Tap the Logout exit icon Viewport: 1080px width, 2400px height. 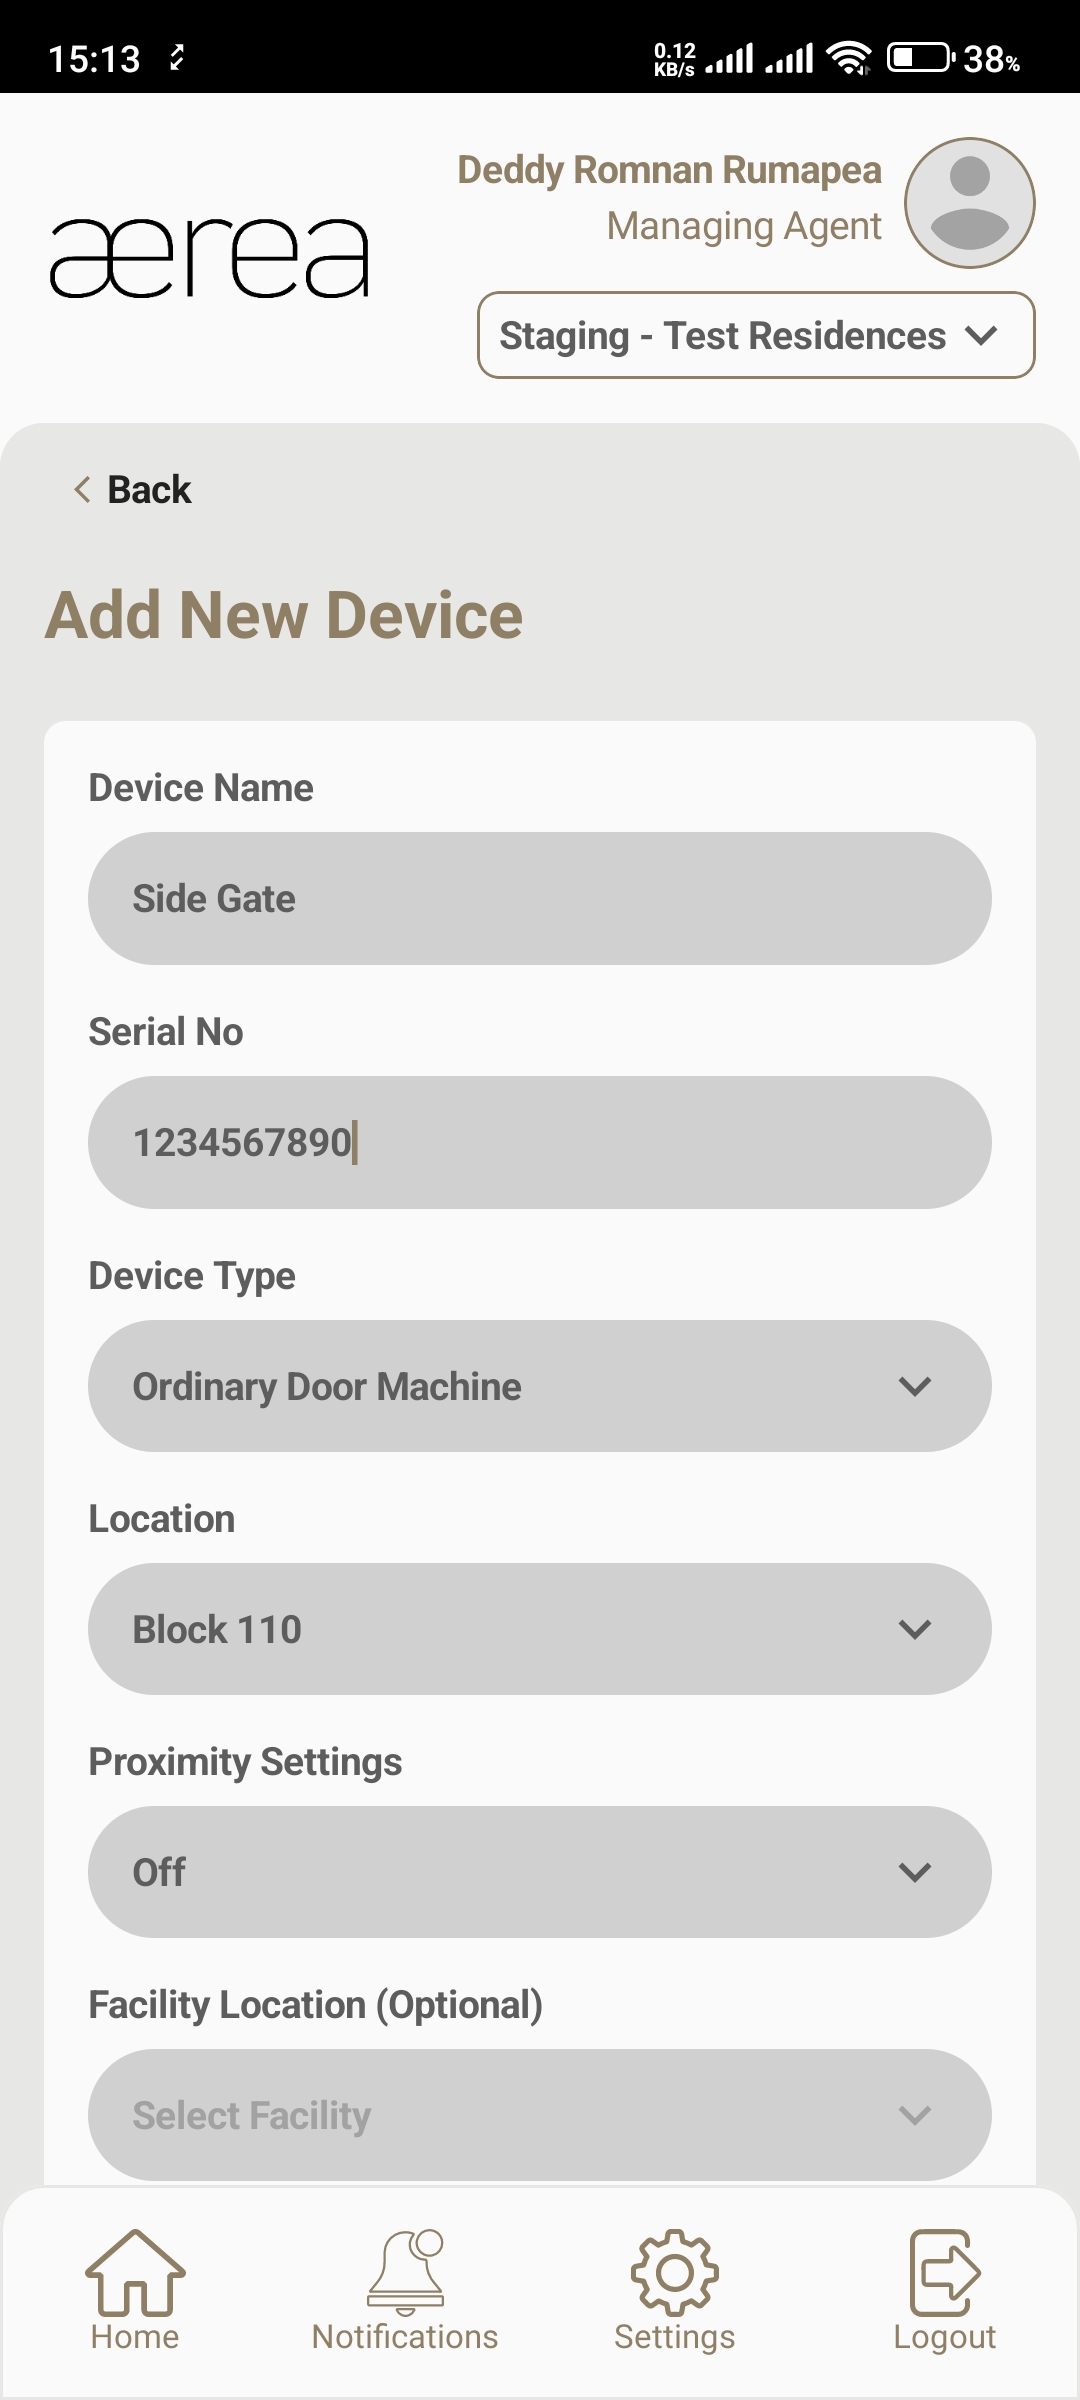[x=944, y=2271]
